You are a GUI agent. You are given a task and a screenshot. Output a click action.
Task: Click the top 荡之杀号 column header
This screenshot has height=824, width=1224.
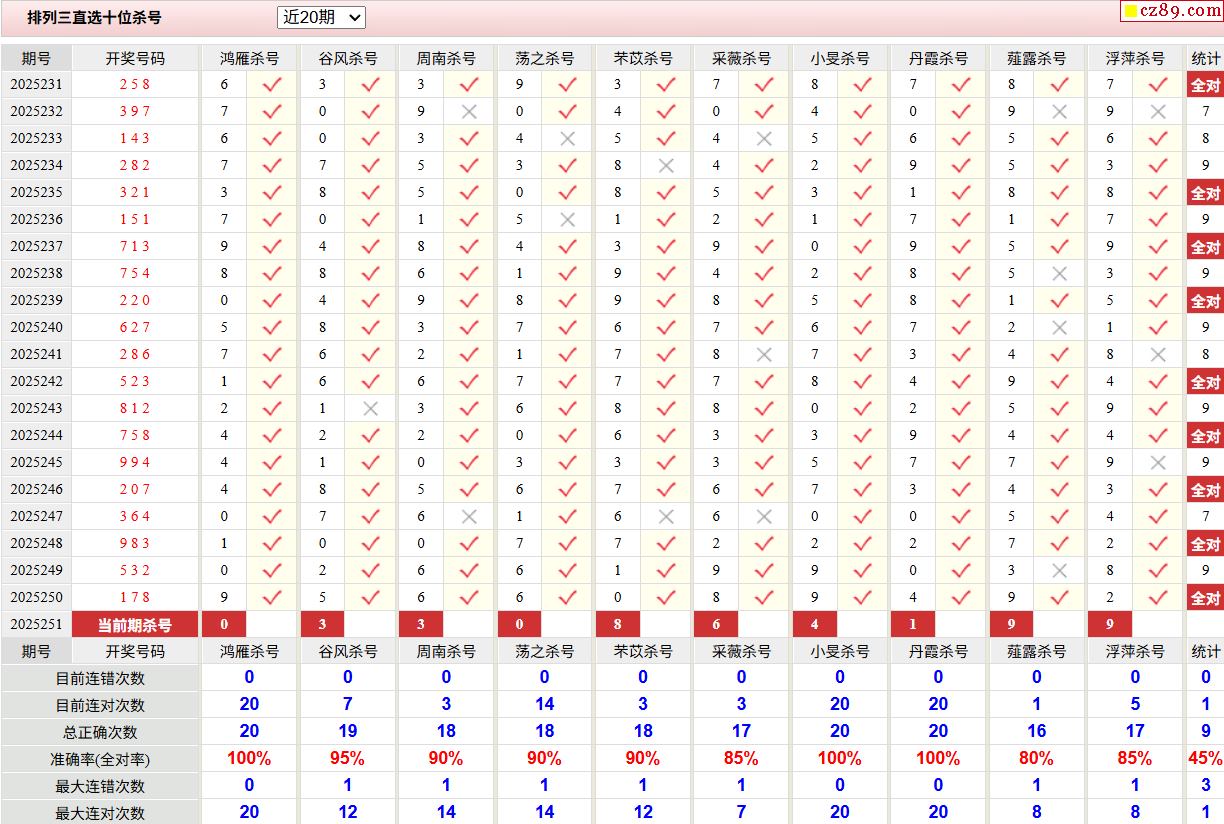pos(545,59)
